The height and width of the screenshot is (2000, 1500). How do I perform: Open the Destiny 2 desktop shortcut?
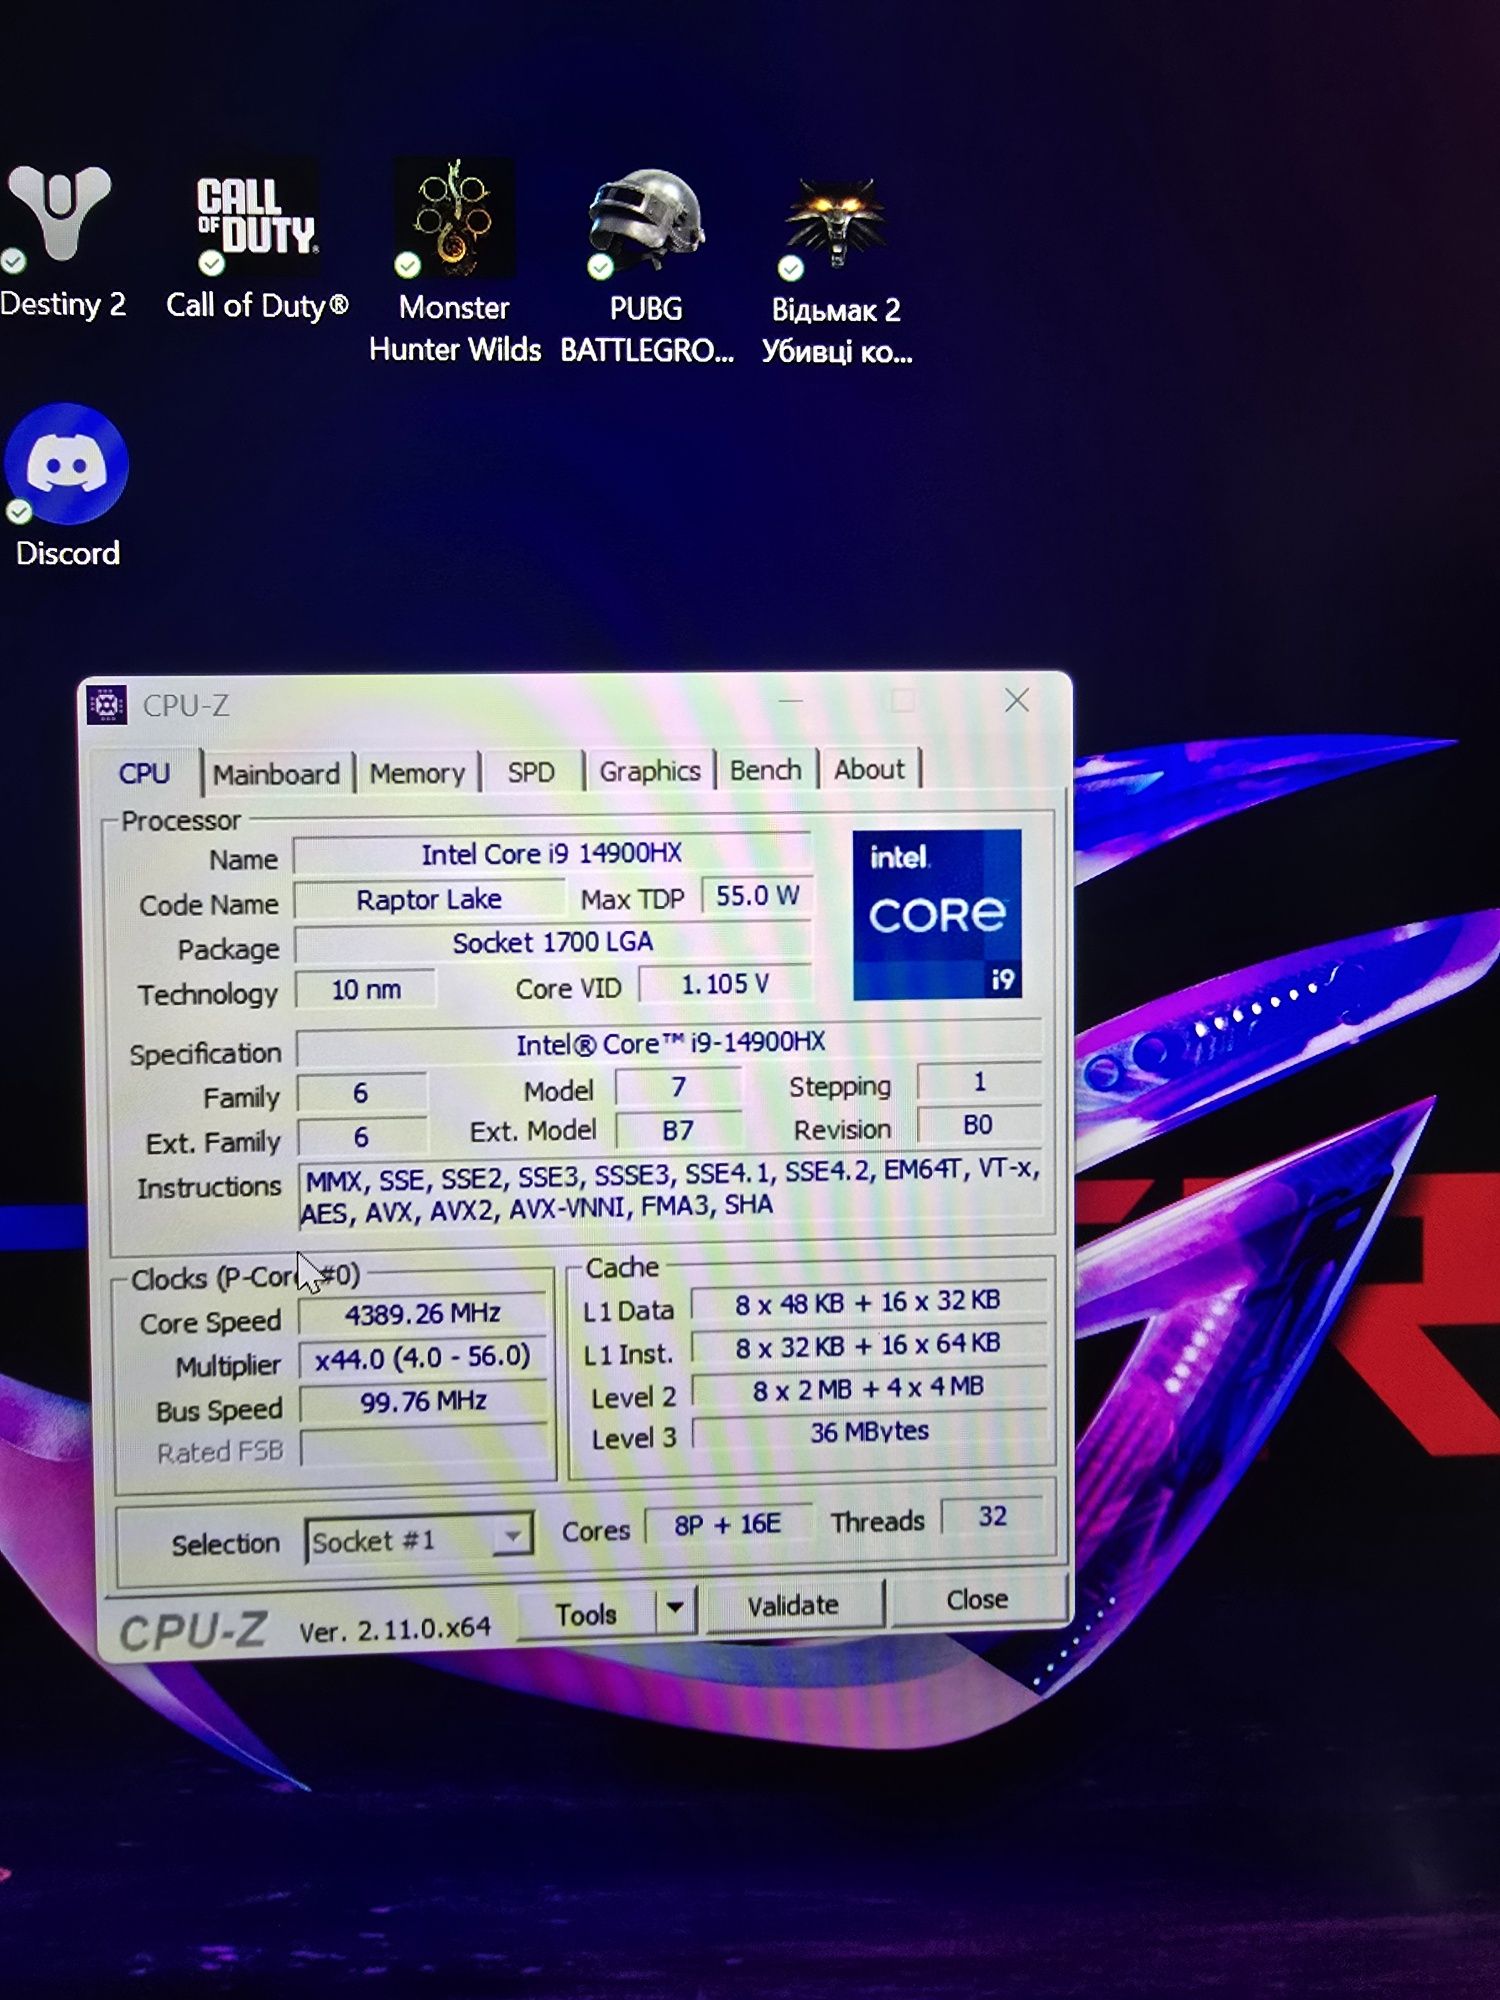(x=59, y=215)
